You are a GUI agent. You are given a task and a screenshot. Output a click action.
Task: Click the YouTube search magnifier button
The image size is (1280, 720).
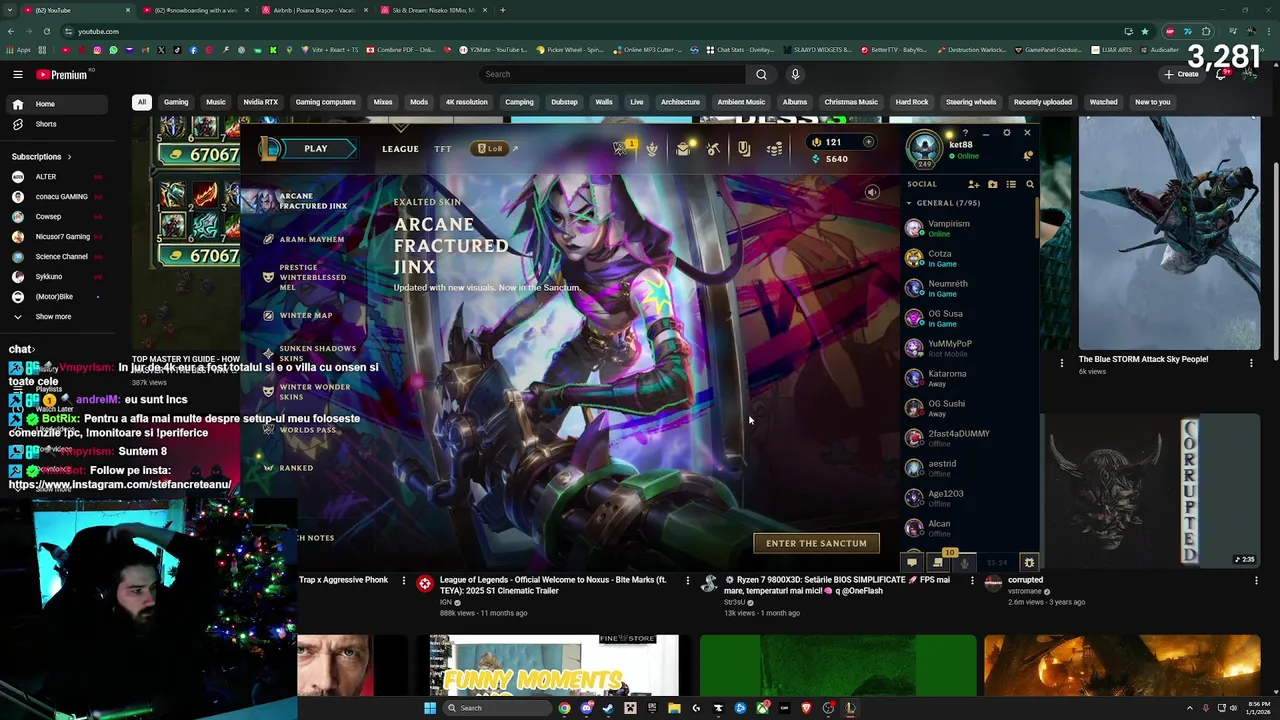[761, 74]
